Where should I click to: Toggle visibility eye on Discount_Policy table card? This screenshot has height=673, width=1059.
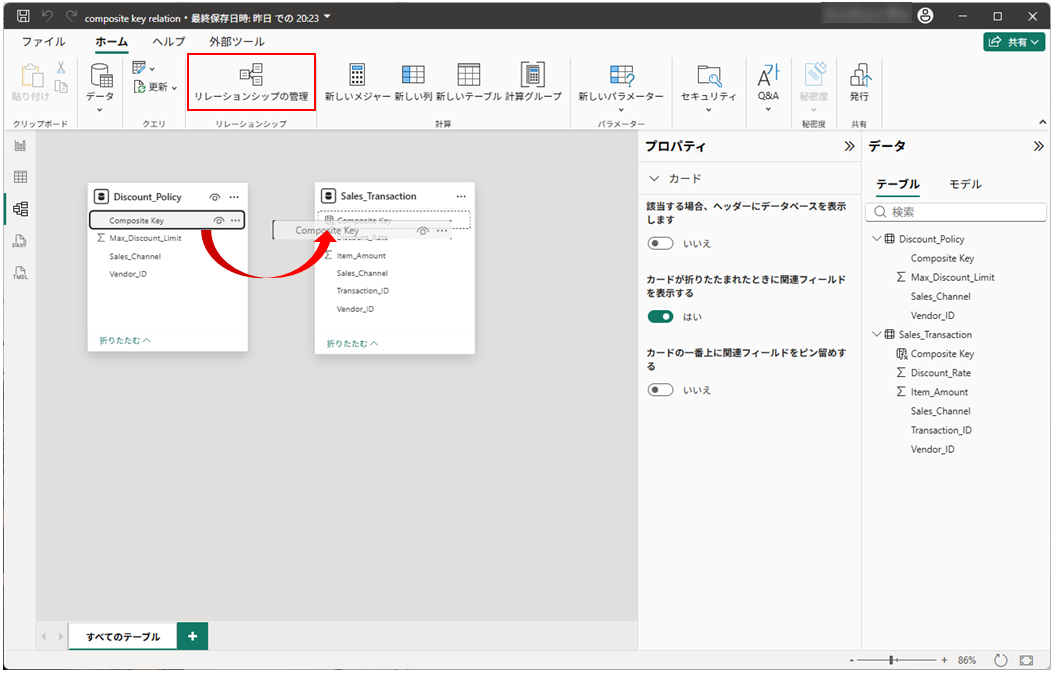[x=215, y=197]
